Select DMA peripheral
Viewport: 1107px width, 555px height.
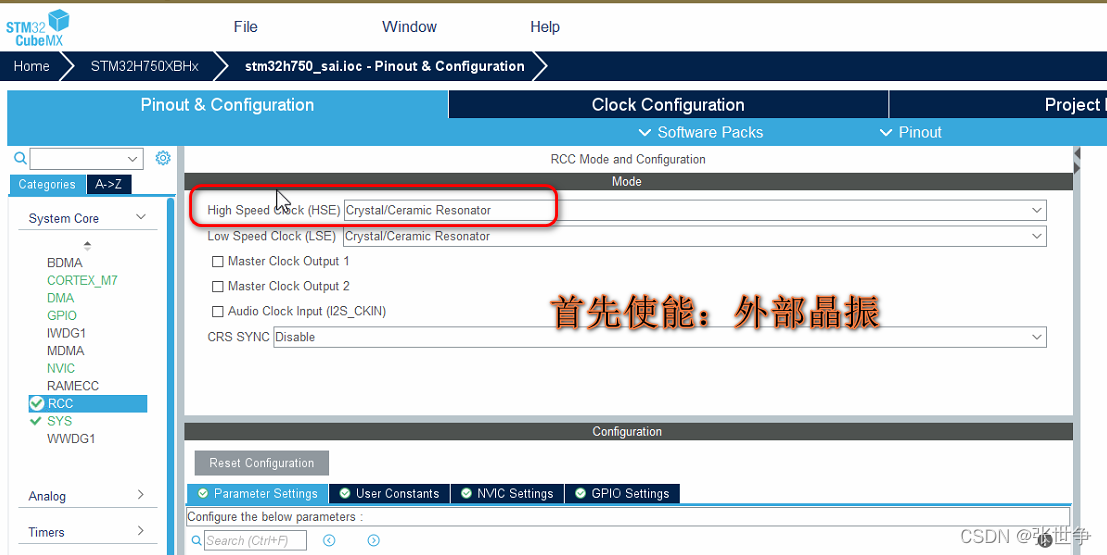[61, 298]
